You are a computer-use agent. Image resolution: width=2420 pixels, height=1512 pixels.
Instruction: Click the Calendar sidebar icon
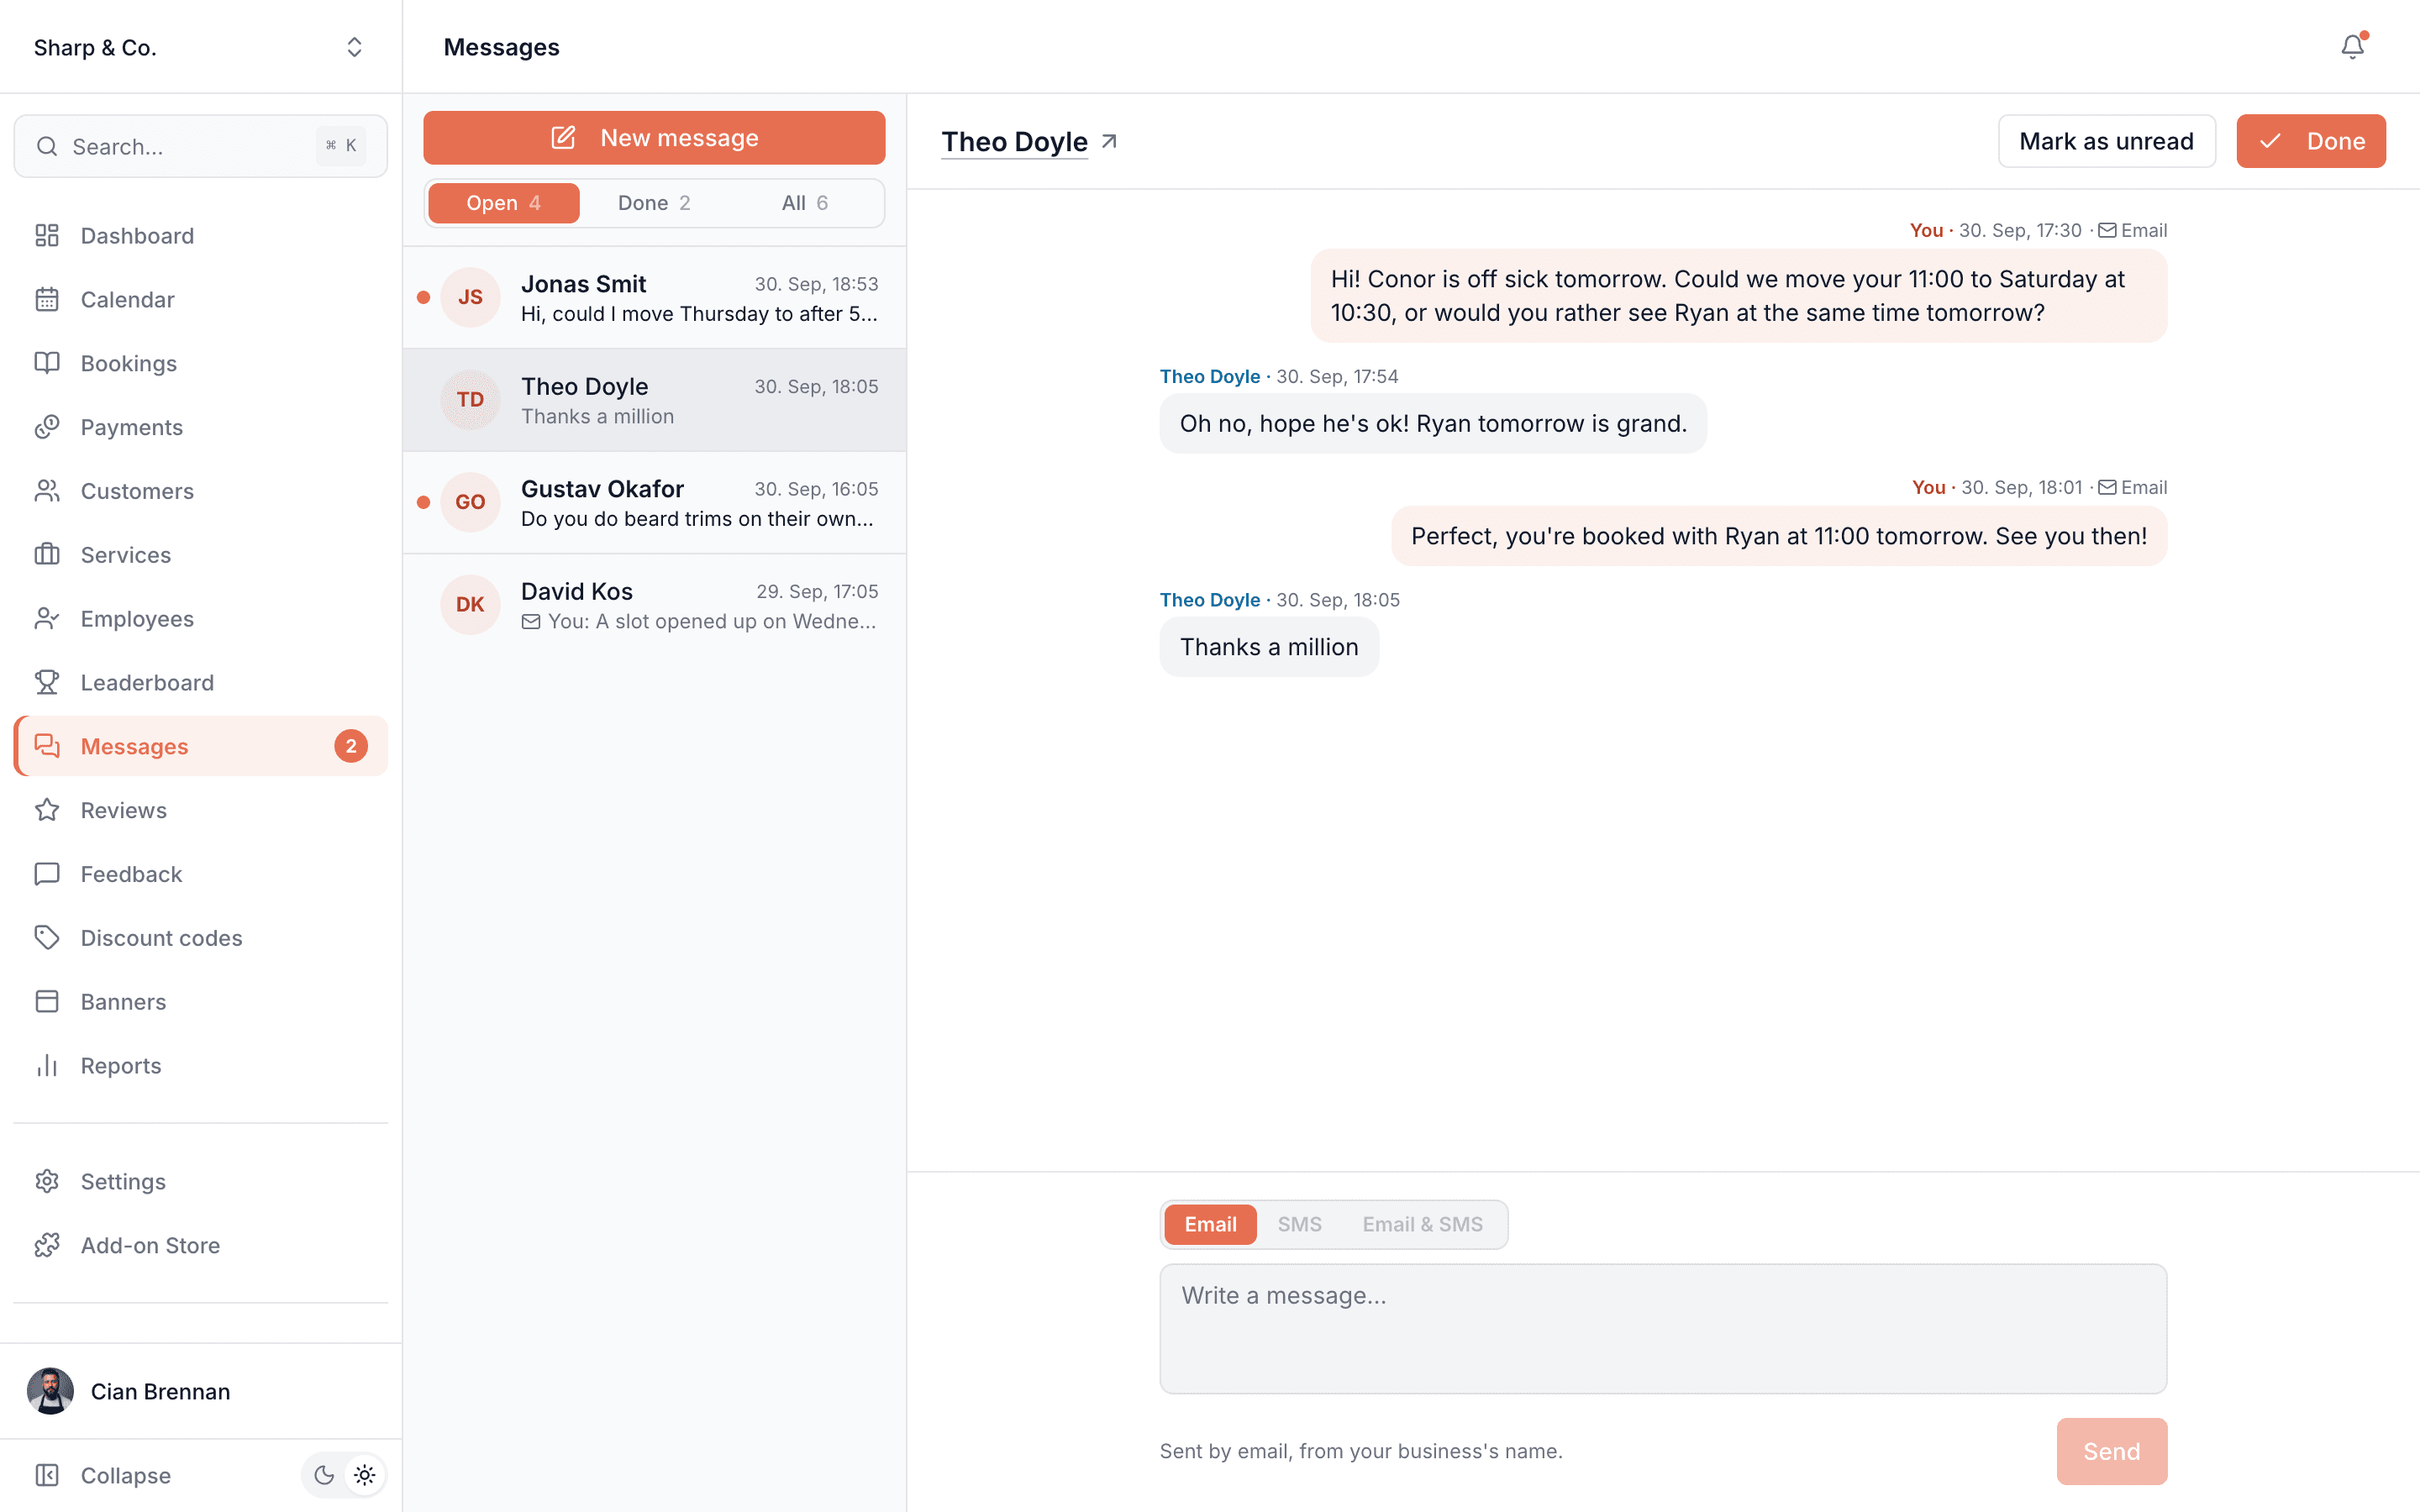(x=47, y=299)
